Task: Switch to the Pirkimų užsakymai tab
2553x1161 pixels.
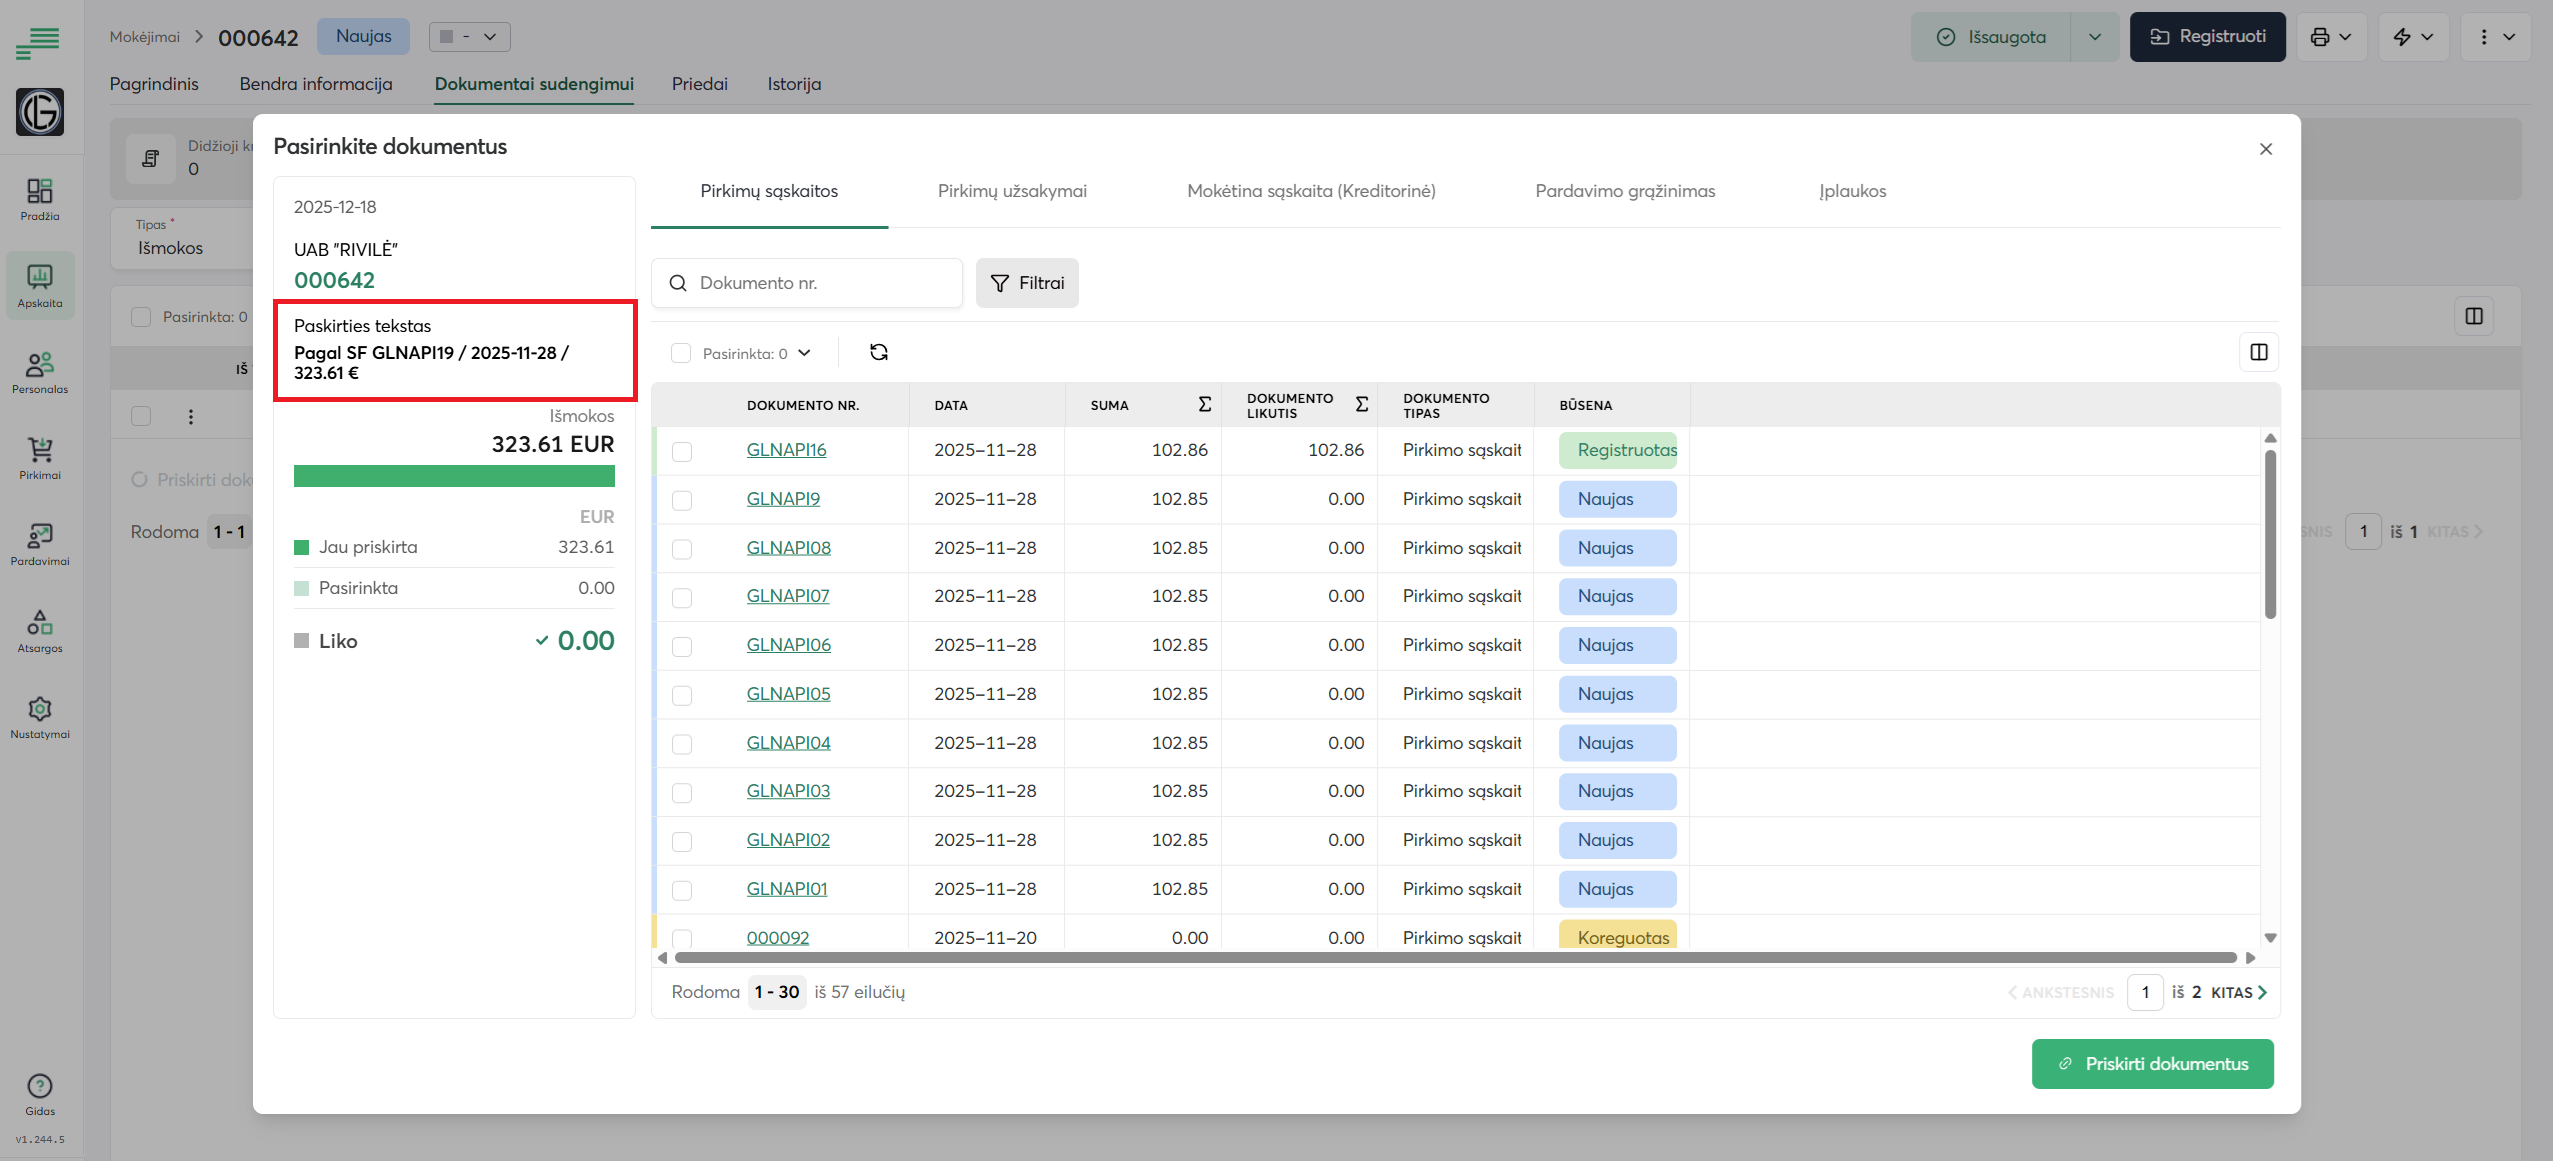Action: tap(1011, 191)
